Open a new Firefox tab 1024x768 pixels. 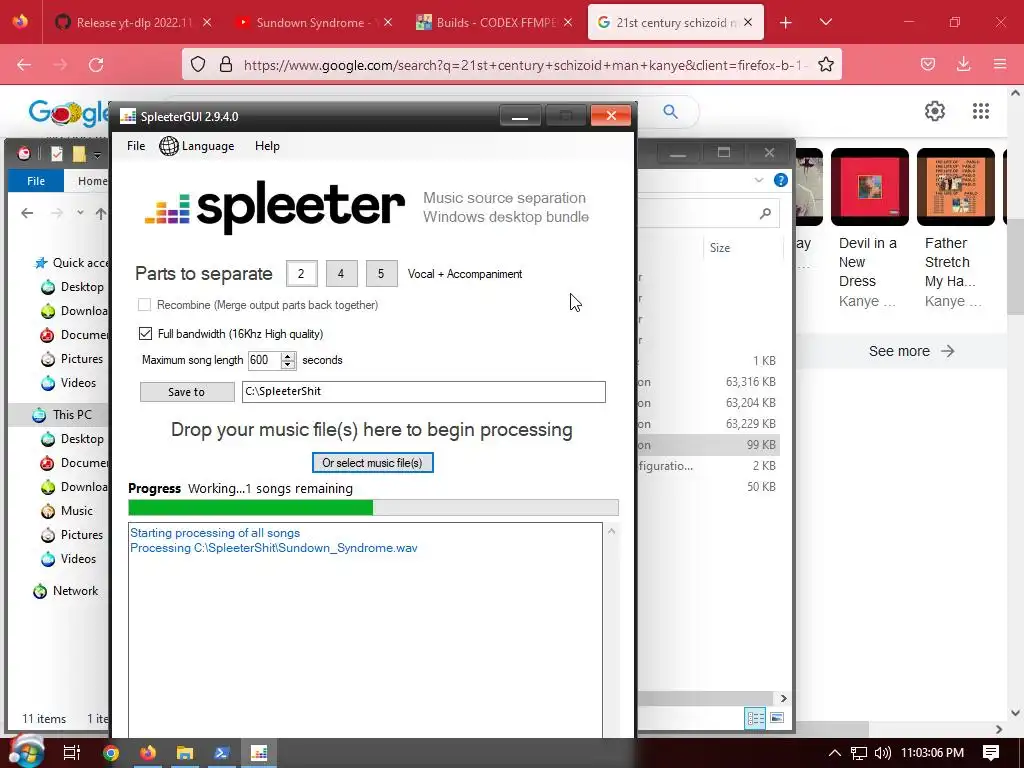[786, 23]
